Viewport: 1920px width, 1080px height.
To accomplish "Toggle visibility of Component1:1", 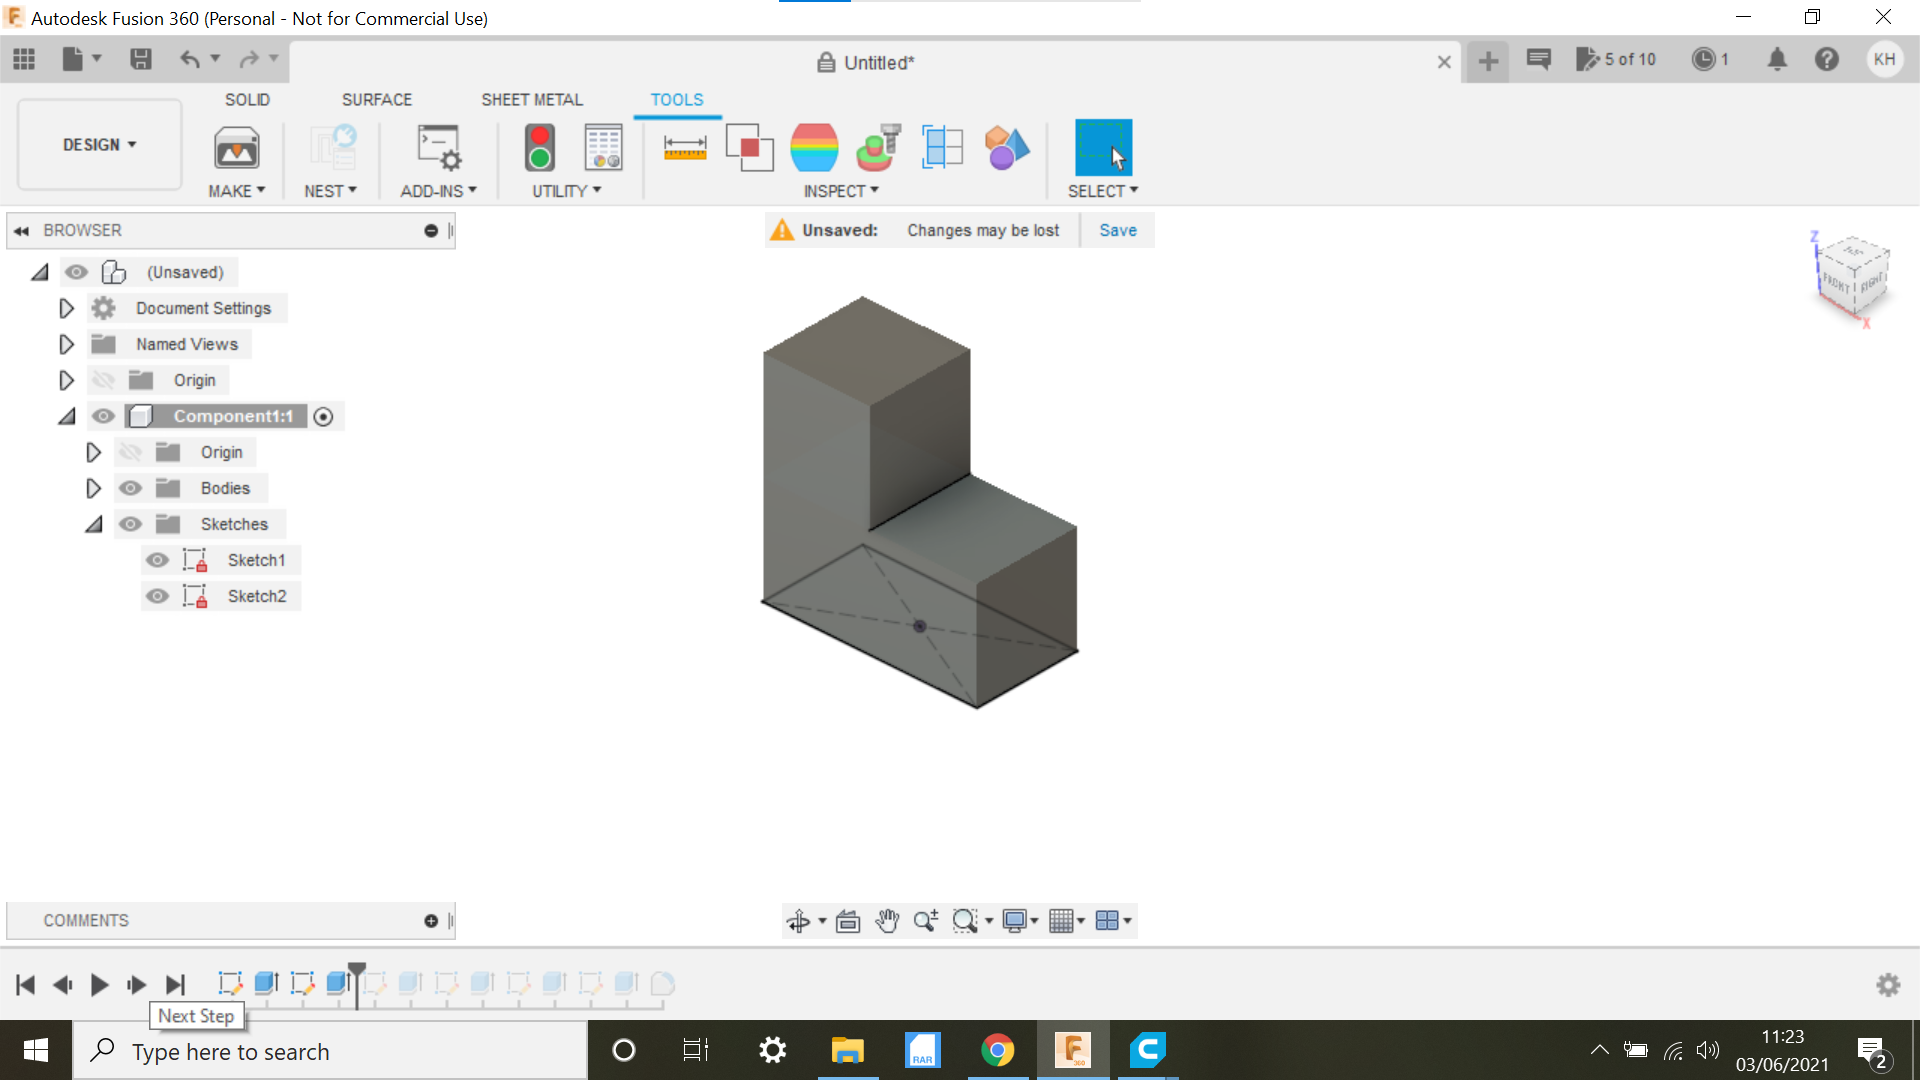I will [x=103, y=416].
